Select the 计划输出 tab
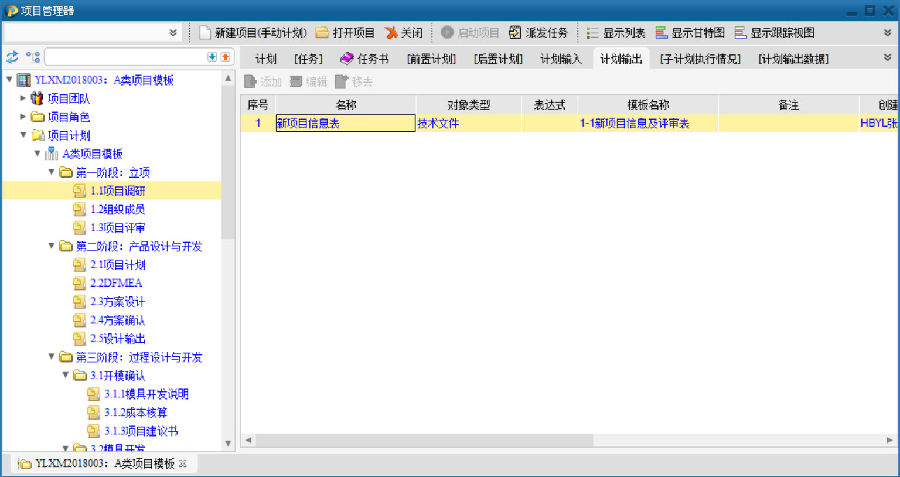This screenshot has height=477, width=900. 620,59
